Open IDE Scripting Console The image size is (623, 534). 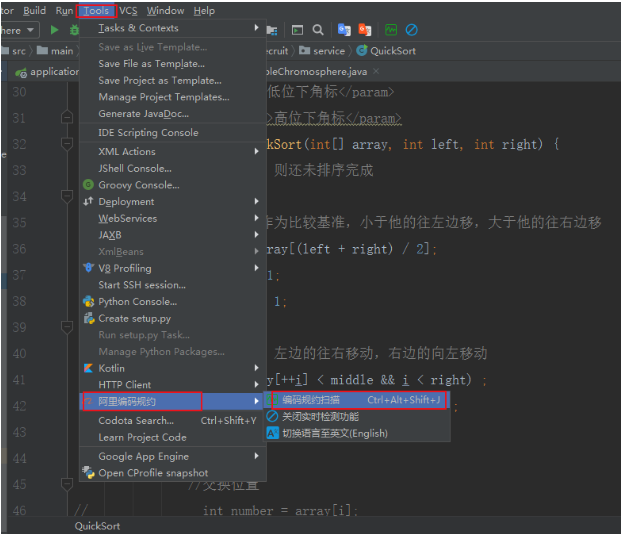tap(173, 132)
